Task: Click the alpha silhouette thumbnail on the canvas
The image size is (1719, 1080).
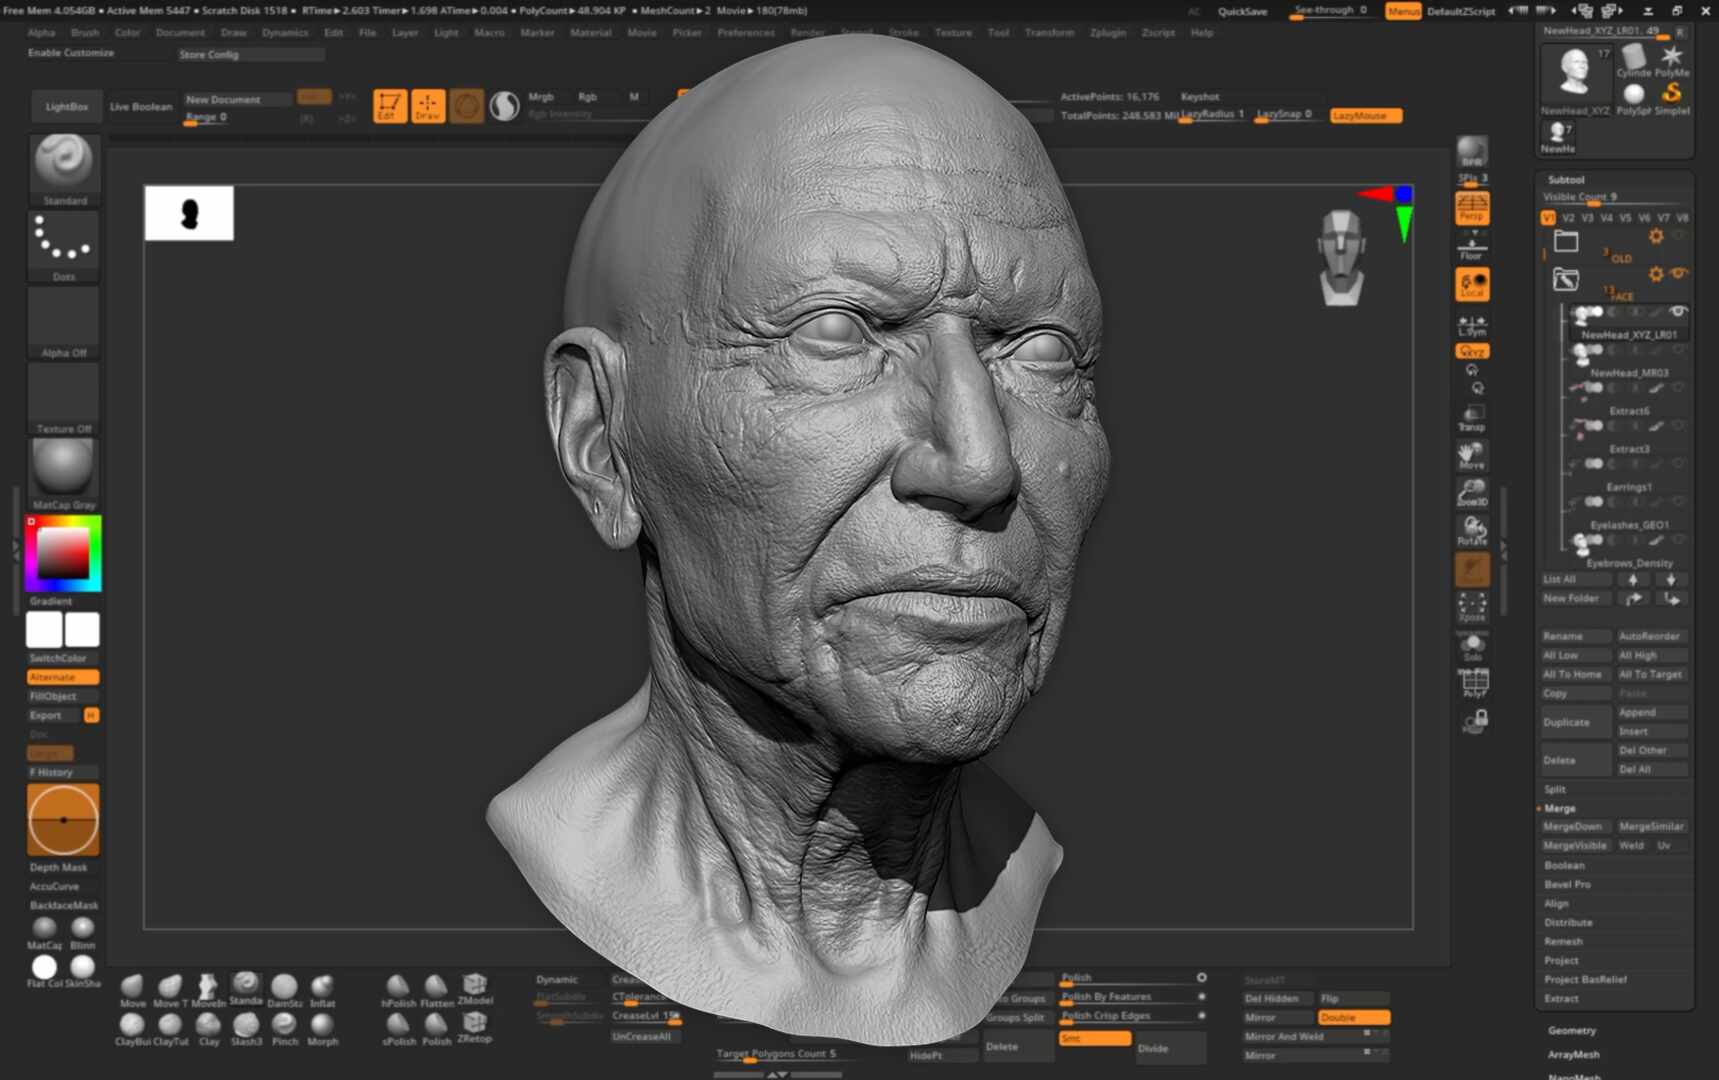Action: click(188, 212)
